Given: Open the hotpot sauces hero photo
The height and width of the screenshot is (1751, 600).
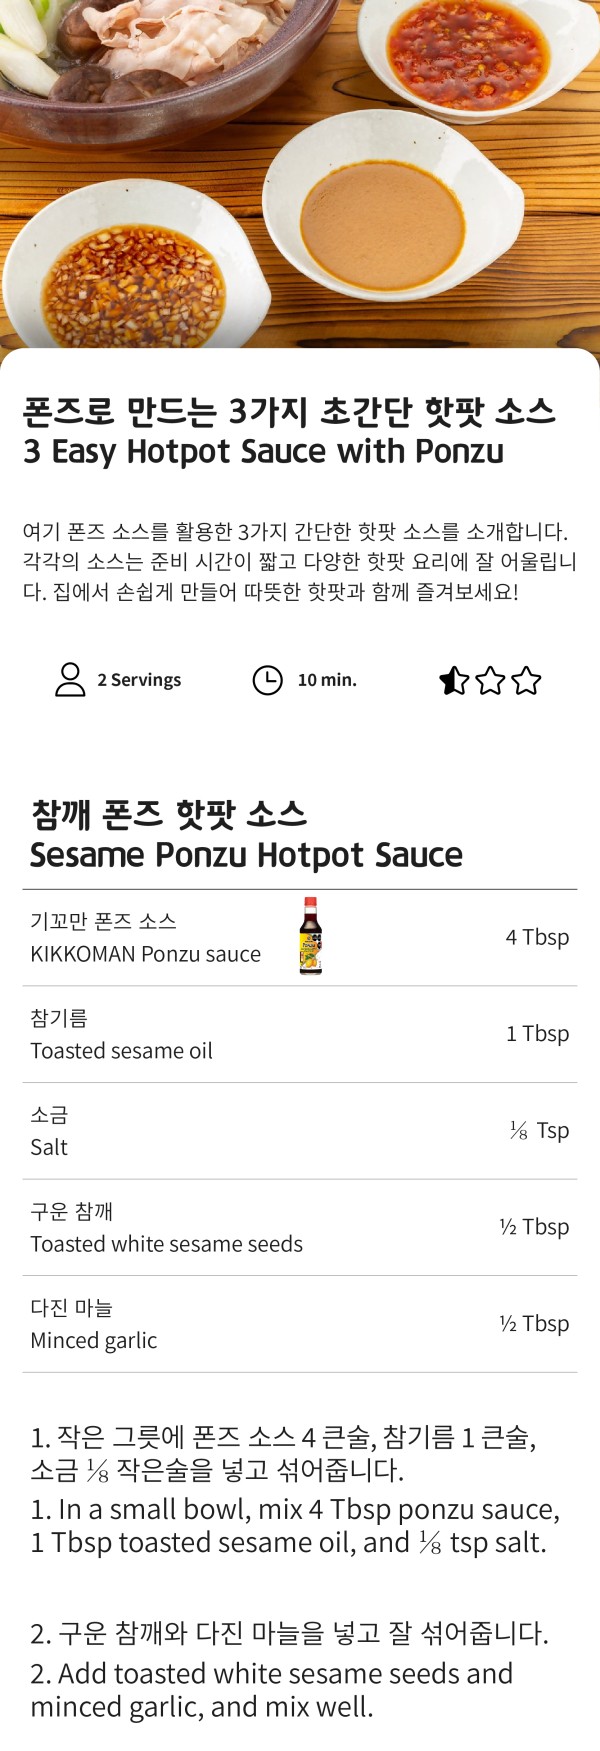Looking at the screenshot, I should (300, 174).
